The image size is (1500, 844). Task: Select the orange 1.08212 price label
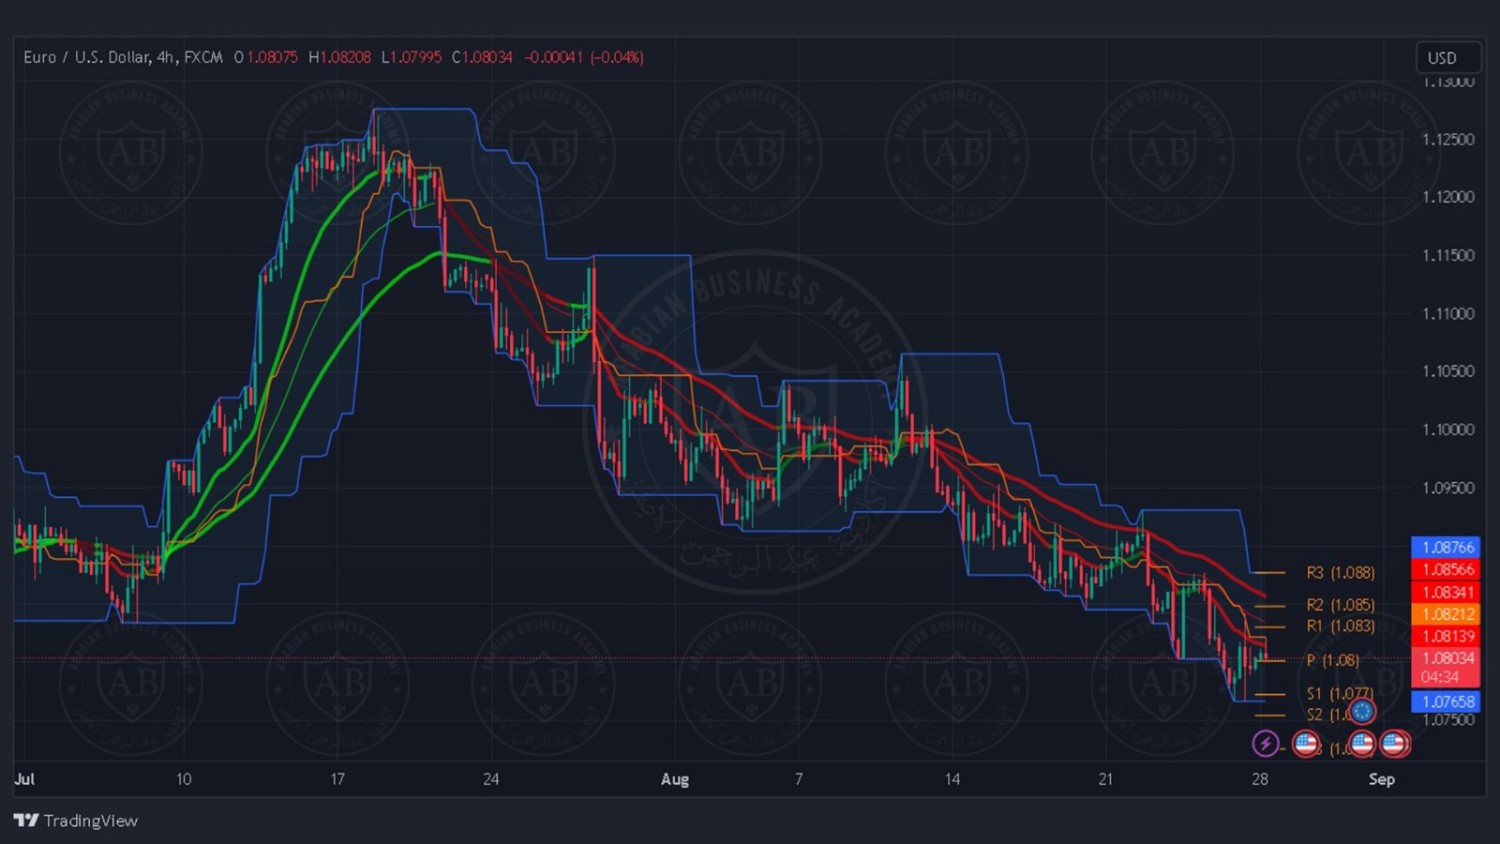click(x=1447, y=614)
